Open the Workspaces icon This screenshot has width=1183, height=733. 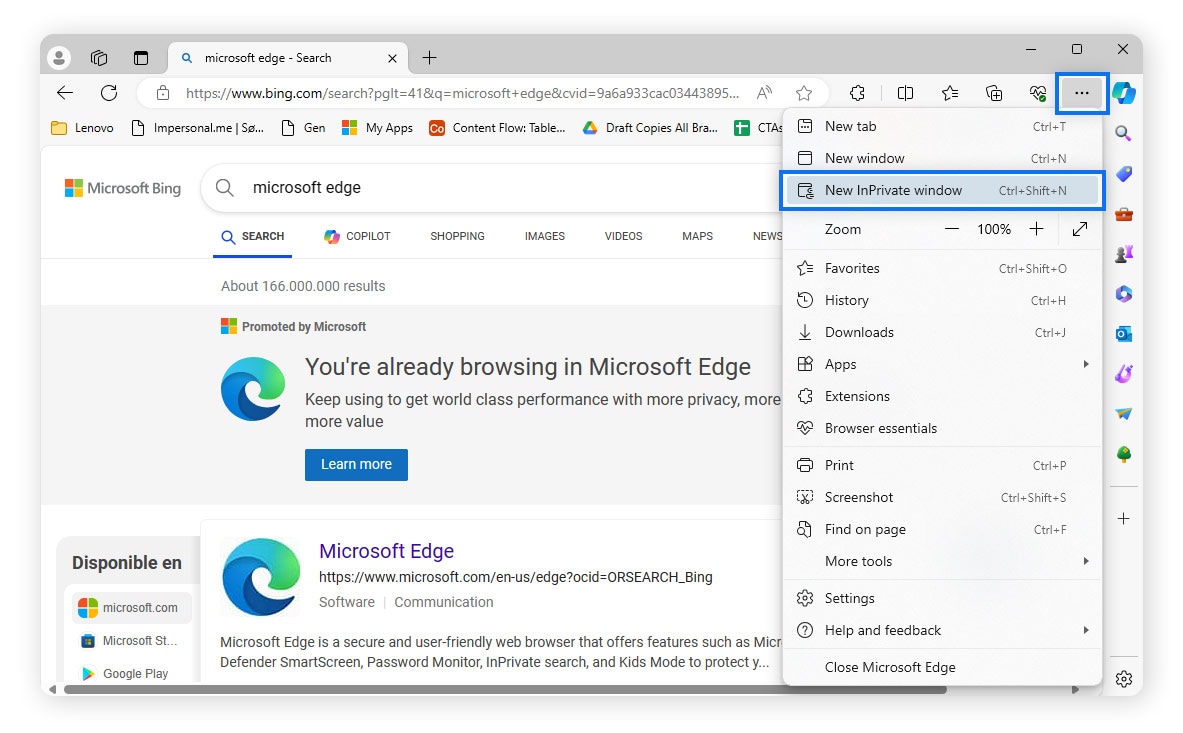tap(99, 57)
